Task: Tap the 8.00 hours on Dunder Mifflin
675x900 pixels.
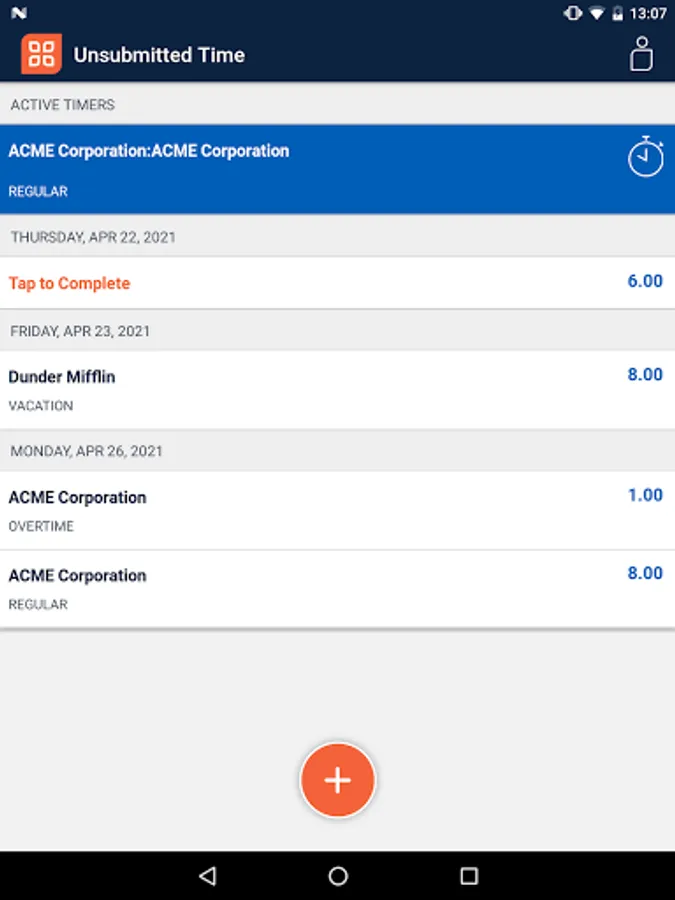Action: (x=645, y=374)
